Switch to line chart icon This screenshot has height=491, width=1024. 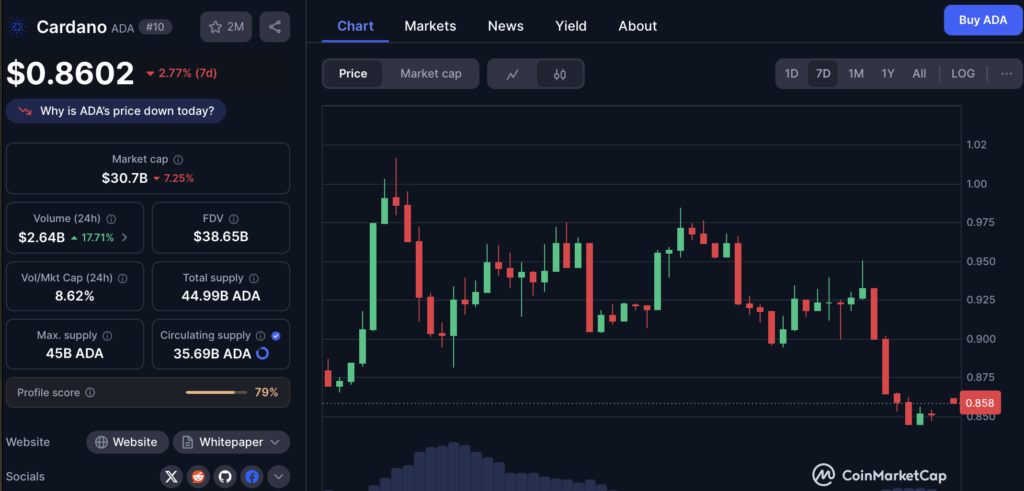tap(513, 74)
